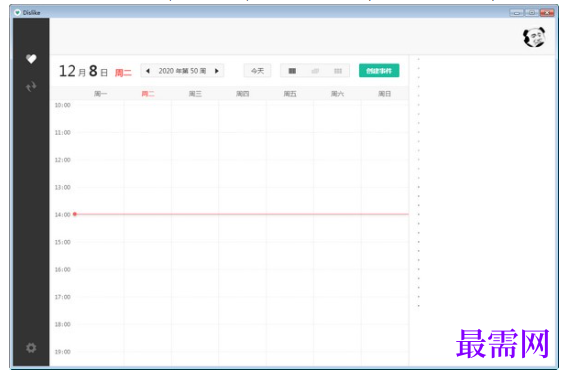Screen dimensions: 568x375
Task: Go to next week arrow
Action: pos(217,71)
